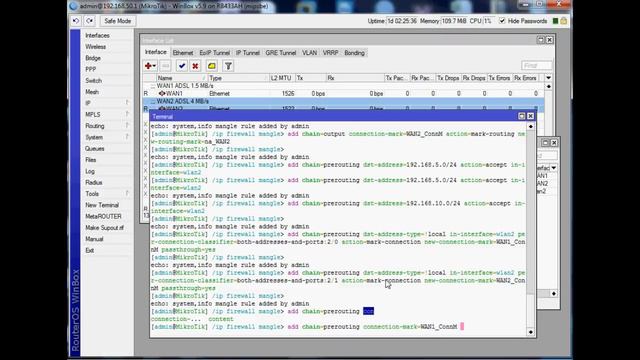Viewport: 640px width, 360px height.
Task: Expand System submenu in sidebar
Action: pos(107,138)
